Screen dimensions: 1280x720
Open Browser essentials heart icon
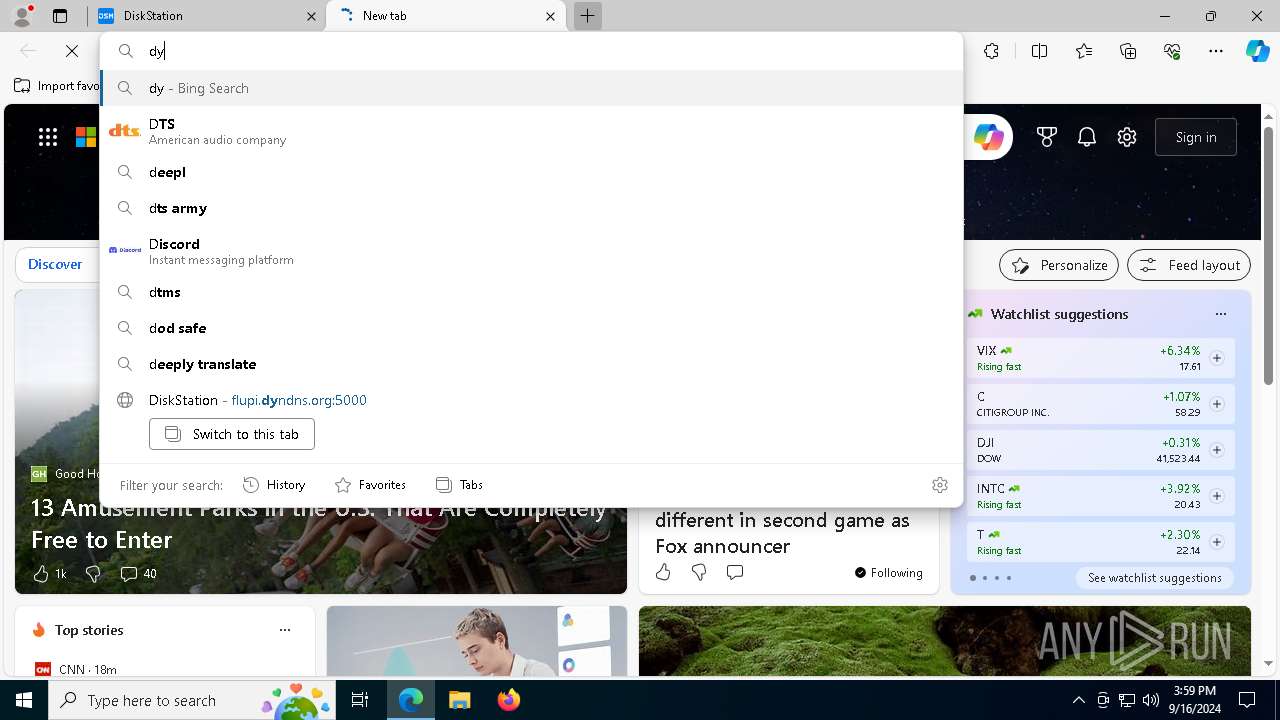(x=1172, y=51)
